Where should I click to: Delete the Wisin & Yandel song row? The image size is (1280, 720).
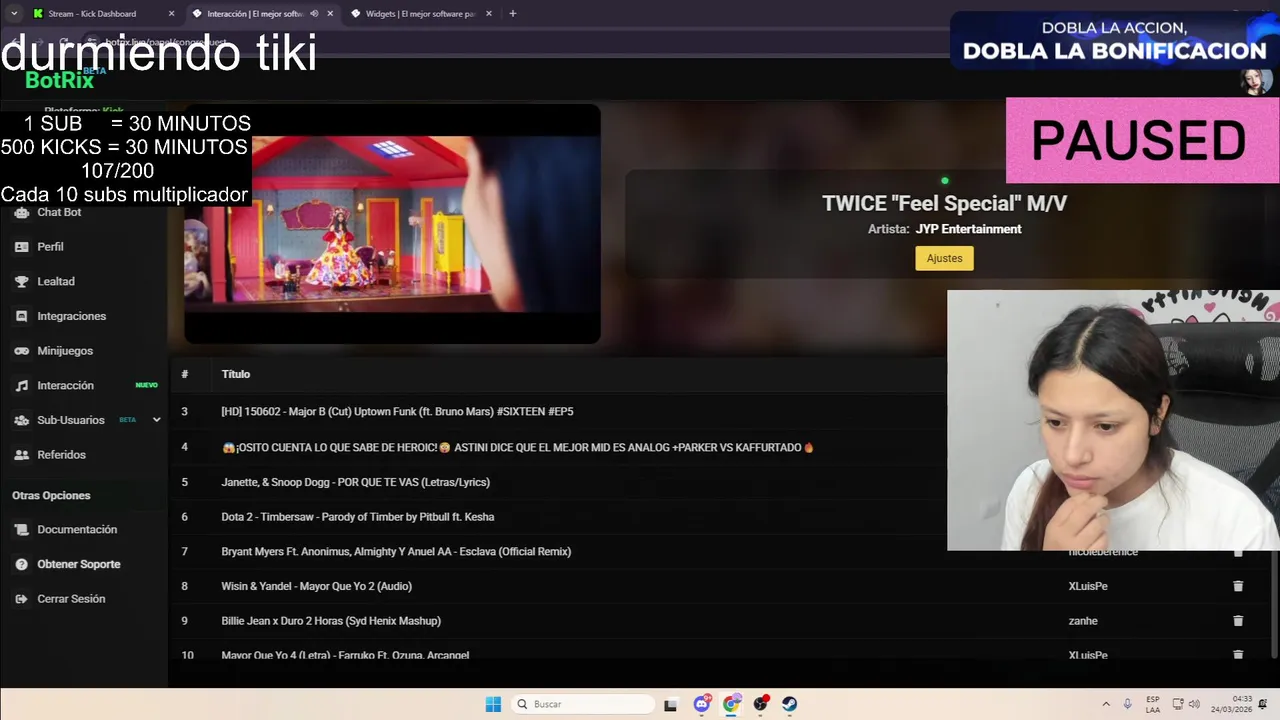coord(1238,586)
